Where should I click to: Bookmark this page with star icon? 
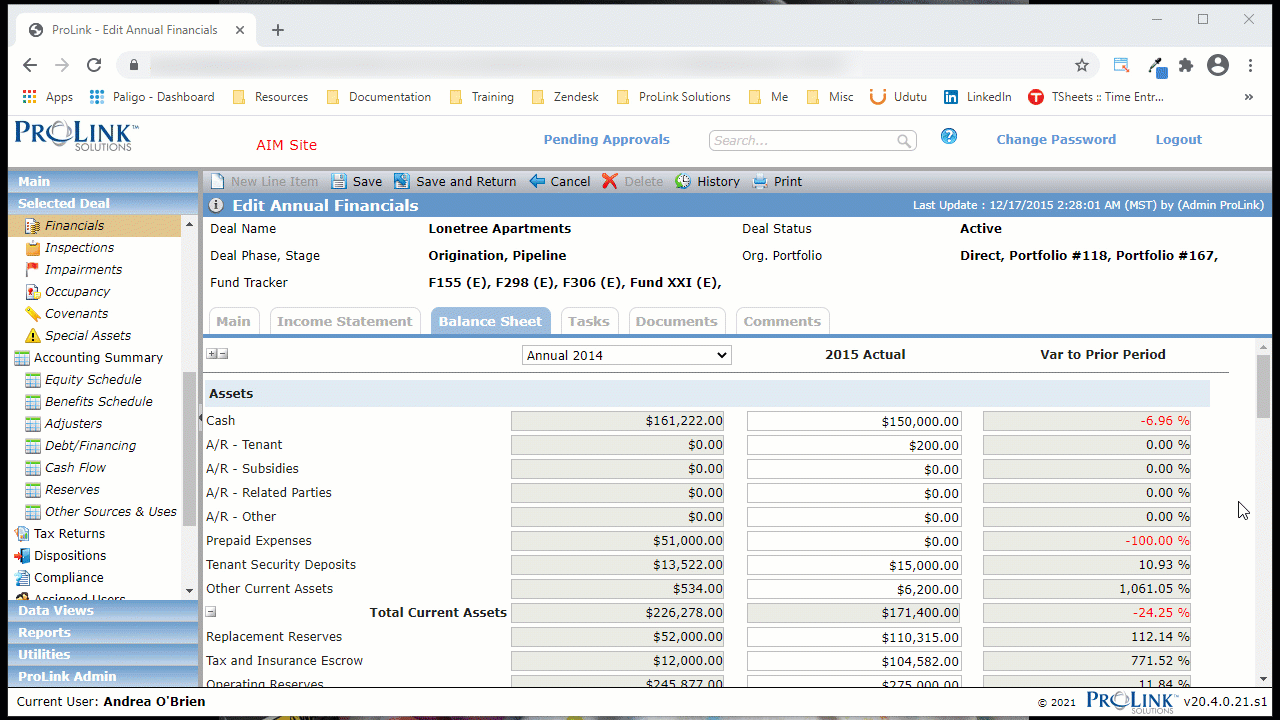click(1082, 65)
